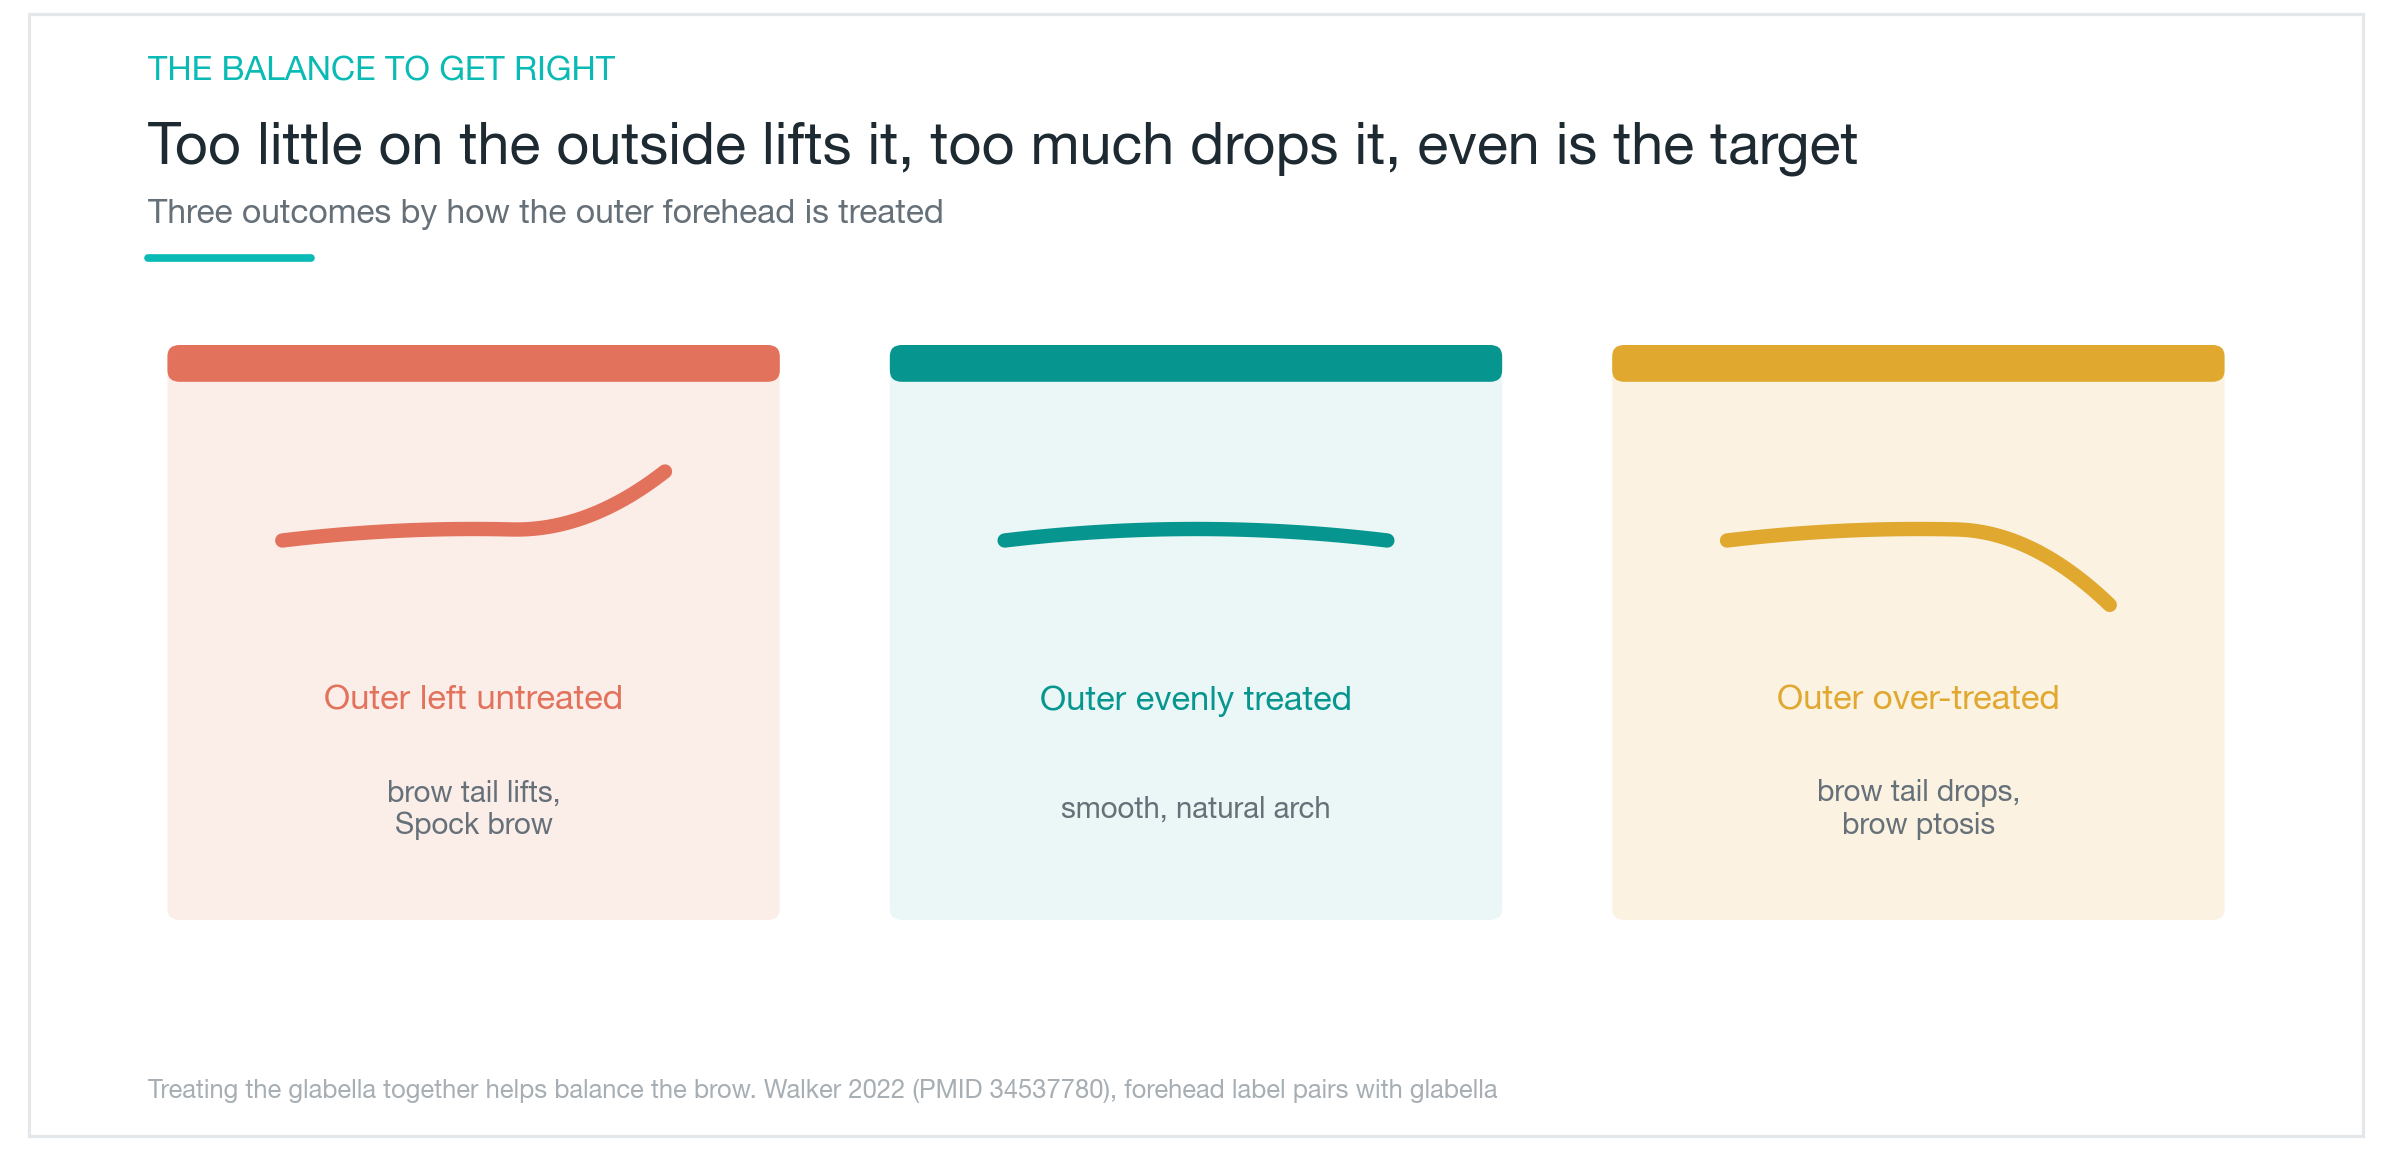Click the main title about even target
Screen dimensions: 2392x1150
coord(1002,145)
